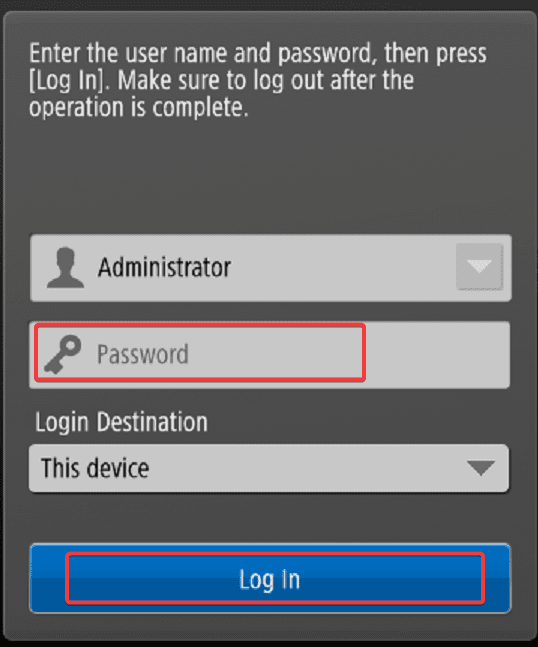Click the instruction message at the top
538x647 pixels.
[x=258, y=80]
